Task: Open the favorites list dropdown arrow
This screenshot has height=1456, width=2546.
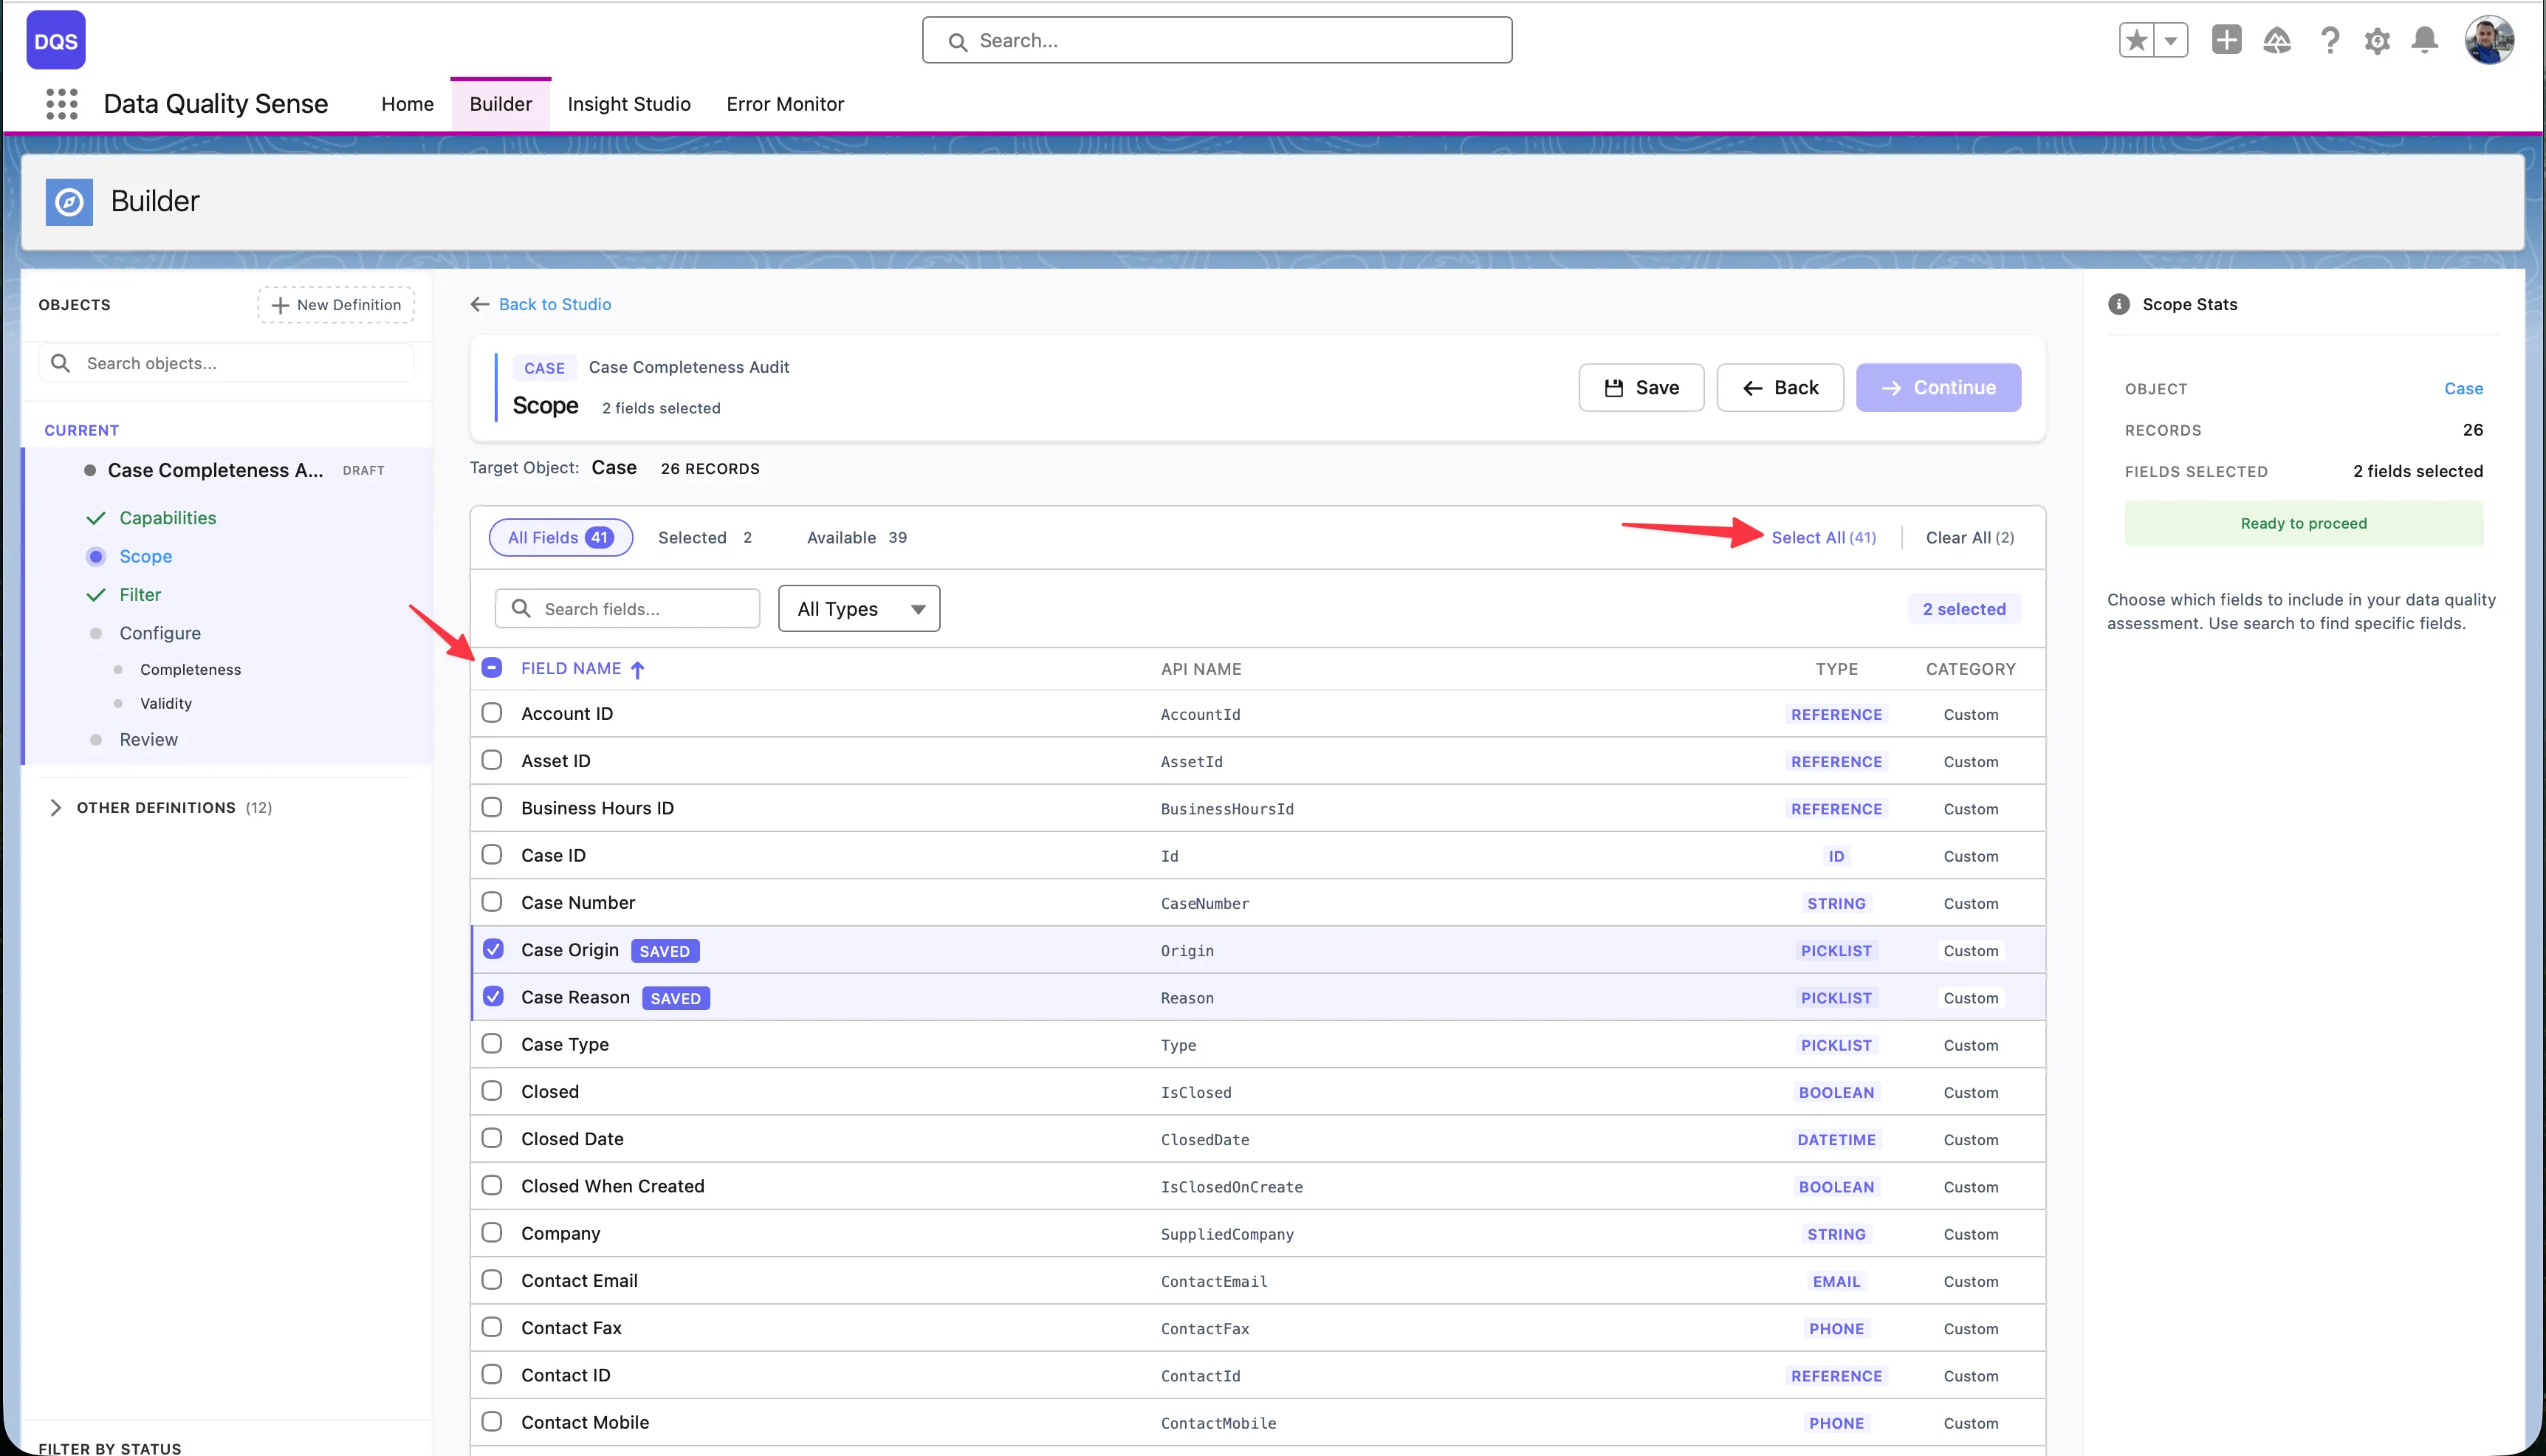Action: (2171, 40)
